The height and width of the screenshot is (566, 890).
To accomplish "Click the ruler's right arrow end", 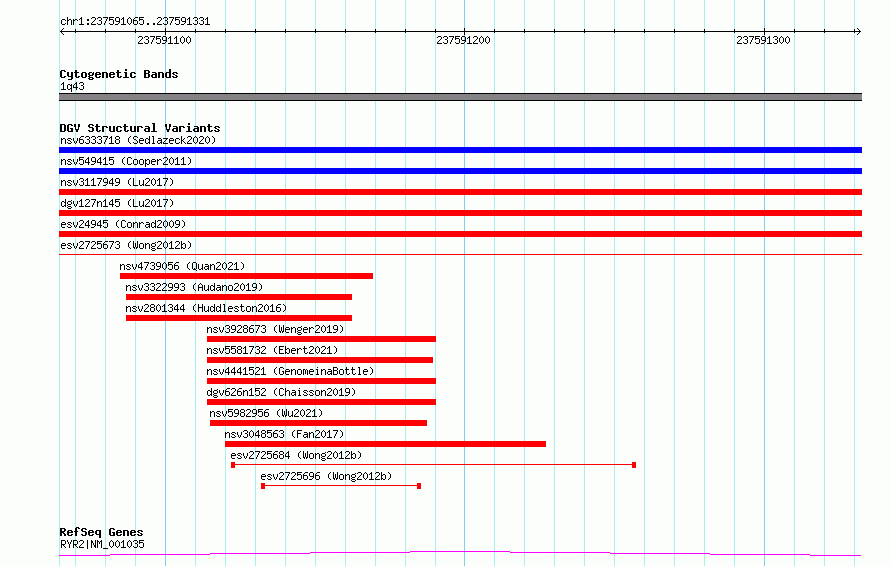I will tap(858, 31).
